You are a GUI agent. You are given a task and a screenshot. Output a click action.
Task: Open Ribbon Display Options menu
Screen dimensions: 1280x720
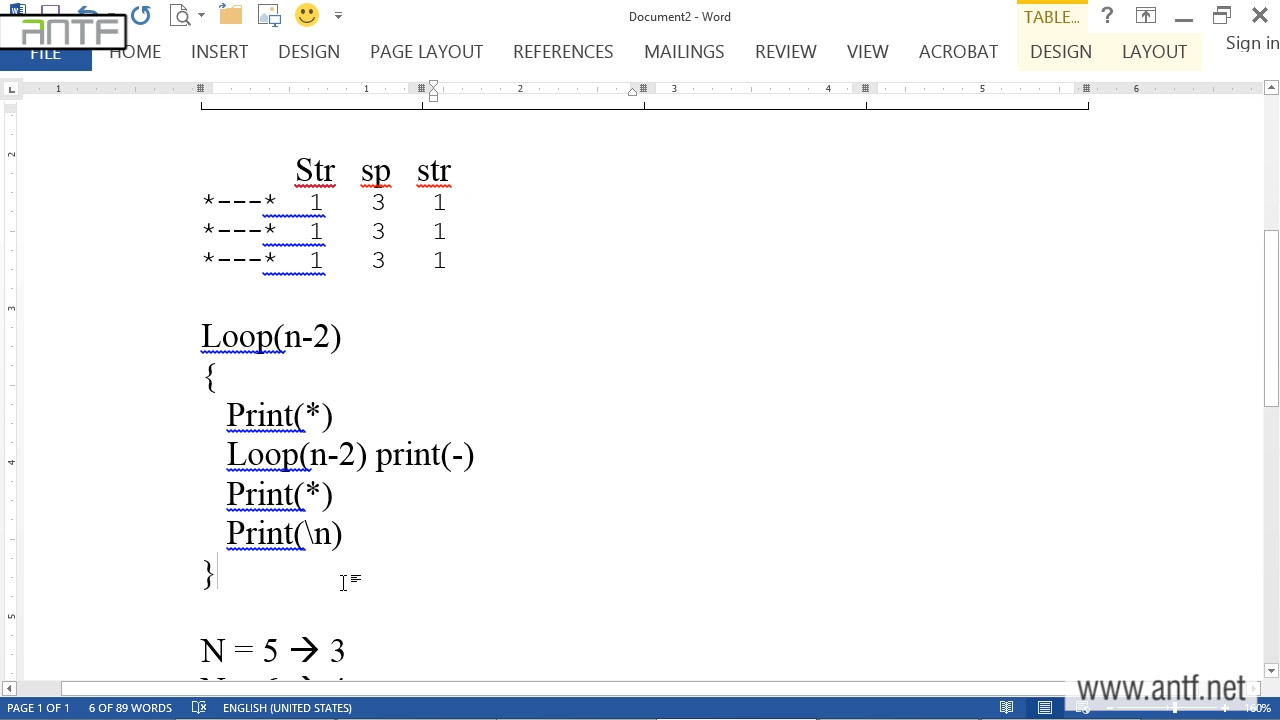click(1145, 16)
